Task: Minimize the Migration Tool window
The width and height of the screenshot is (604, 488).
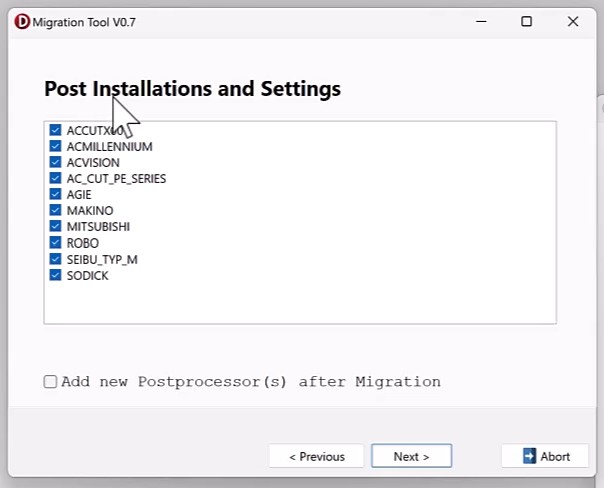Action: (481, 22)
